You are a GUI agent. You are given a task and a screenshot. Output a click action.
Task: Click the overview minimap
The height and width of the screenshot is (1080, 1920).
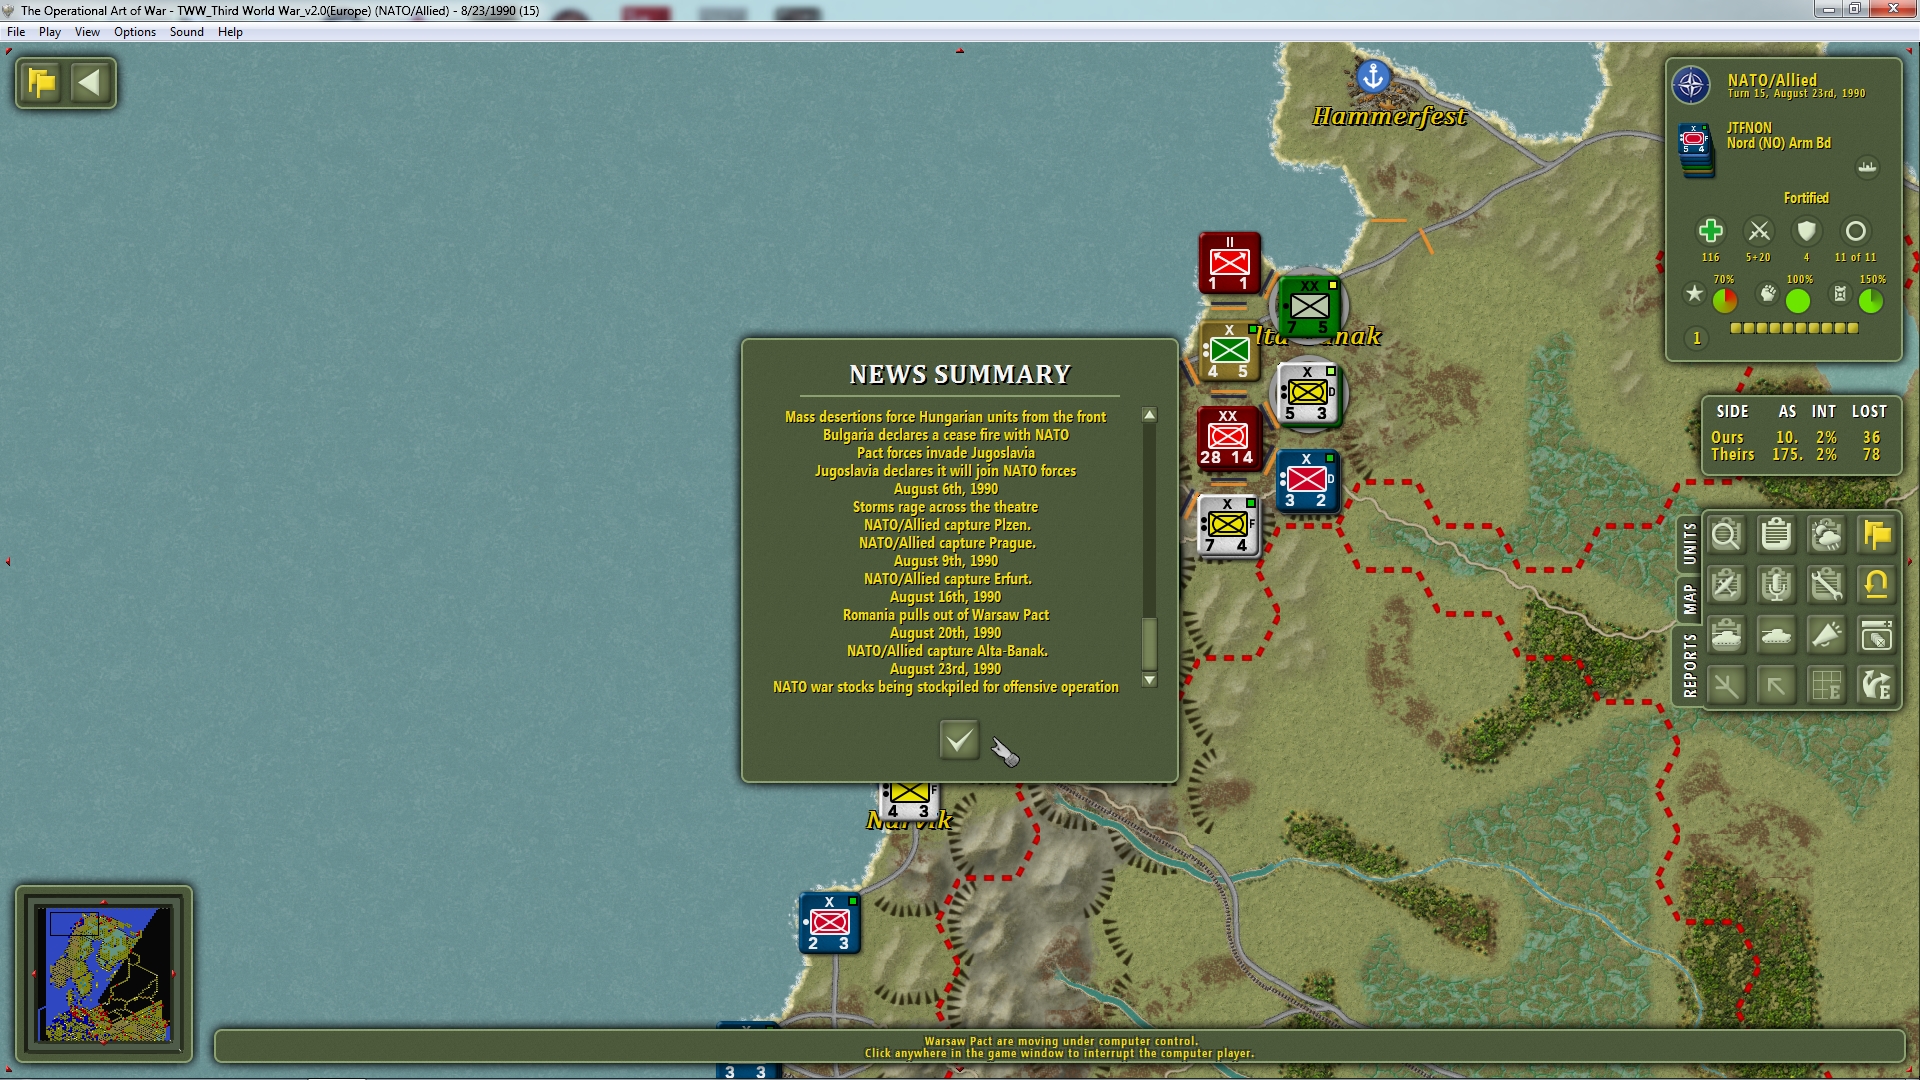coord(104,973)
